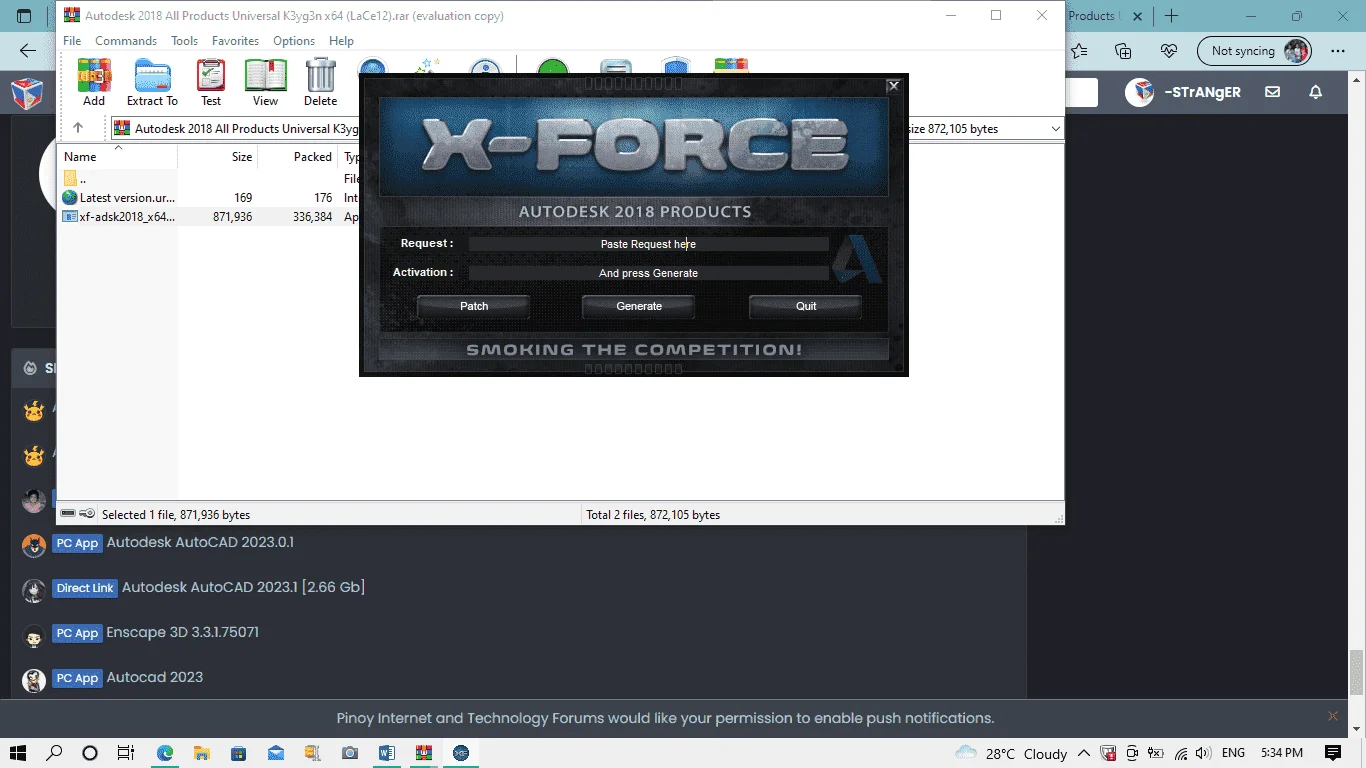Viewport: 1366px width, 768px height.
Task: Open the Action Center notifications icon
Action: (1332, 753)
